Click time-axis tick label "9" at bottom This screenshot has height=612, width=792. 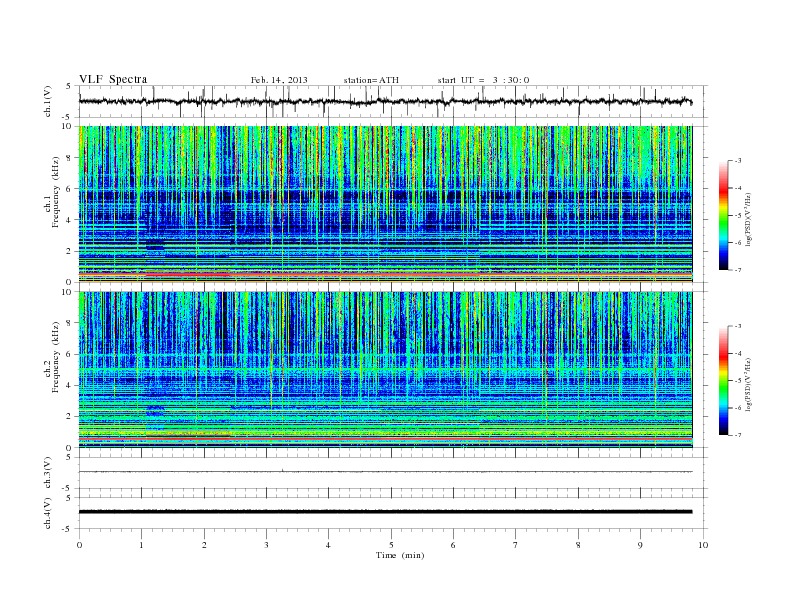click(x=640, y=545)
